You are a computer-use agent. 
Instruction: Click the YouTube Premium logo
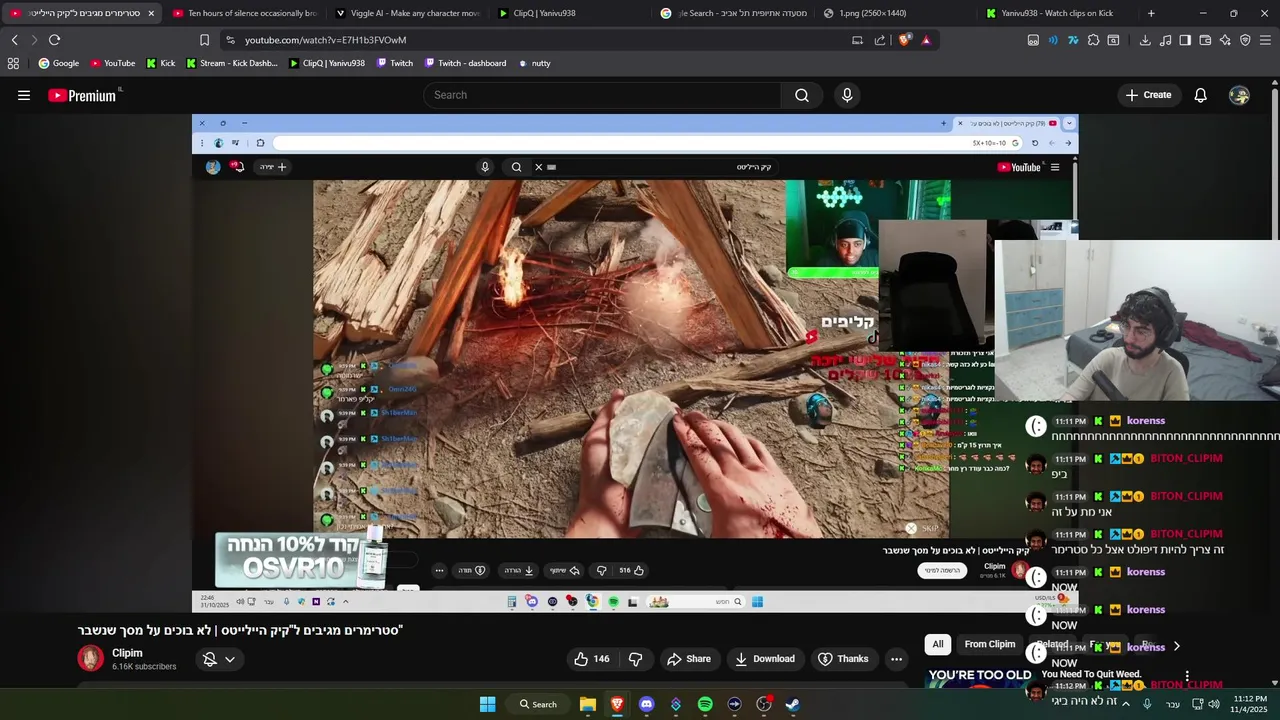point(84,95)
